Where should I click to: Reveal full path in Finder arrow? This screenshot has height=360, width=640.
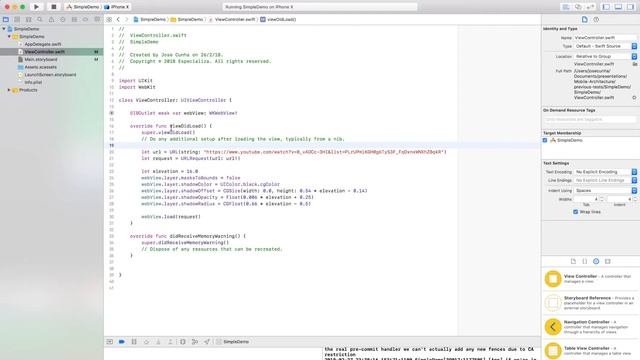click(634, 98)
